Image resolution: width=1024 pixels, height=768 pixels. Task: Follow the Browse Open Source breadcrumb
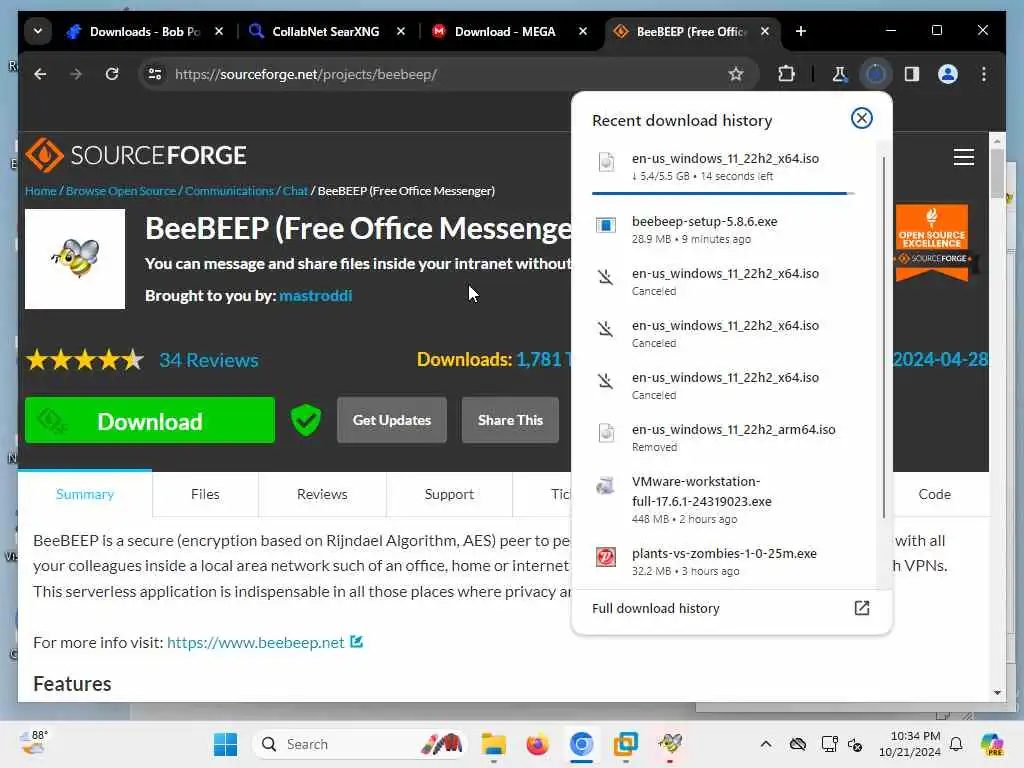tap(121, 191)
